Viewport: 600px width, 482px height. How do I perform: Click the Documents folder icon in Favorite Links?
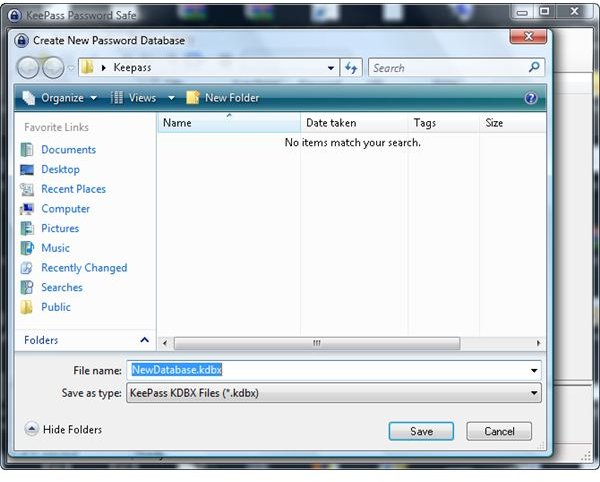tap(27, 150)
